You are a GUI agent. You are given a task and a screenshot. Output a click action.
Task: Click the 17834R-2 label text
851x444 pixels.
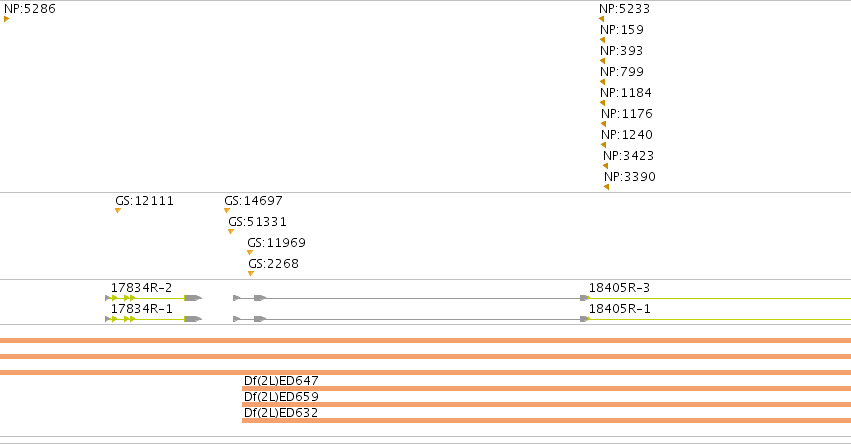click(142, 288)
